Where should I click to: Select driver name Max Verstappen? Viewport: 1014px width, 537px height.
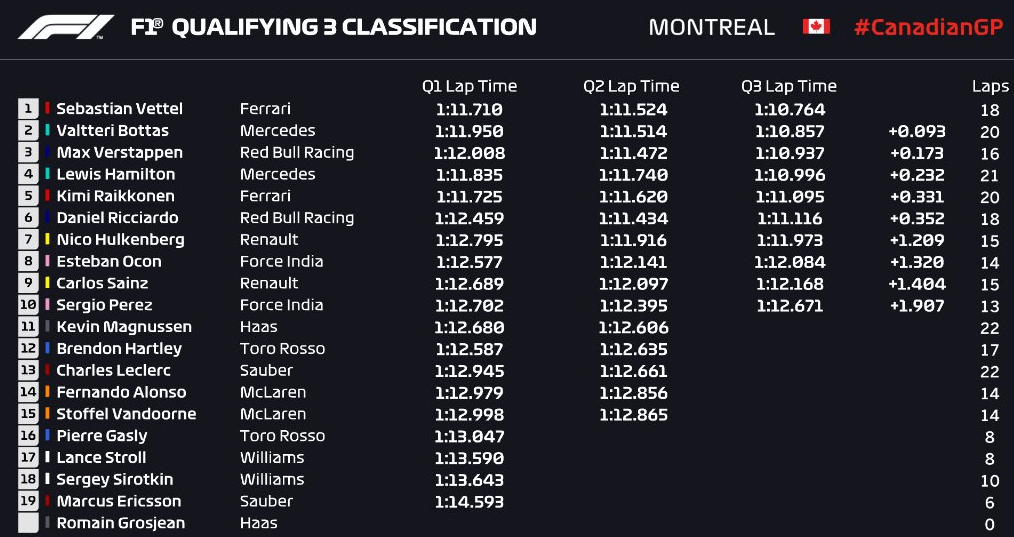point(120,153)
